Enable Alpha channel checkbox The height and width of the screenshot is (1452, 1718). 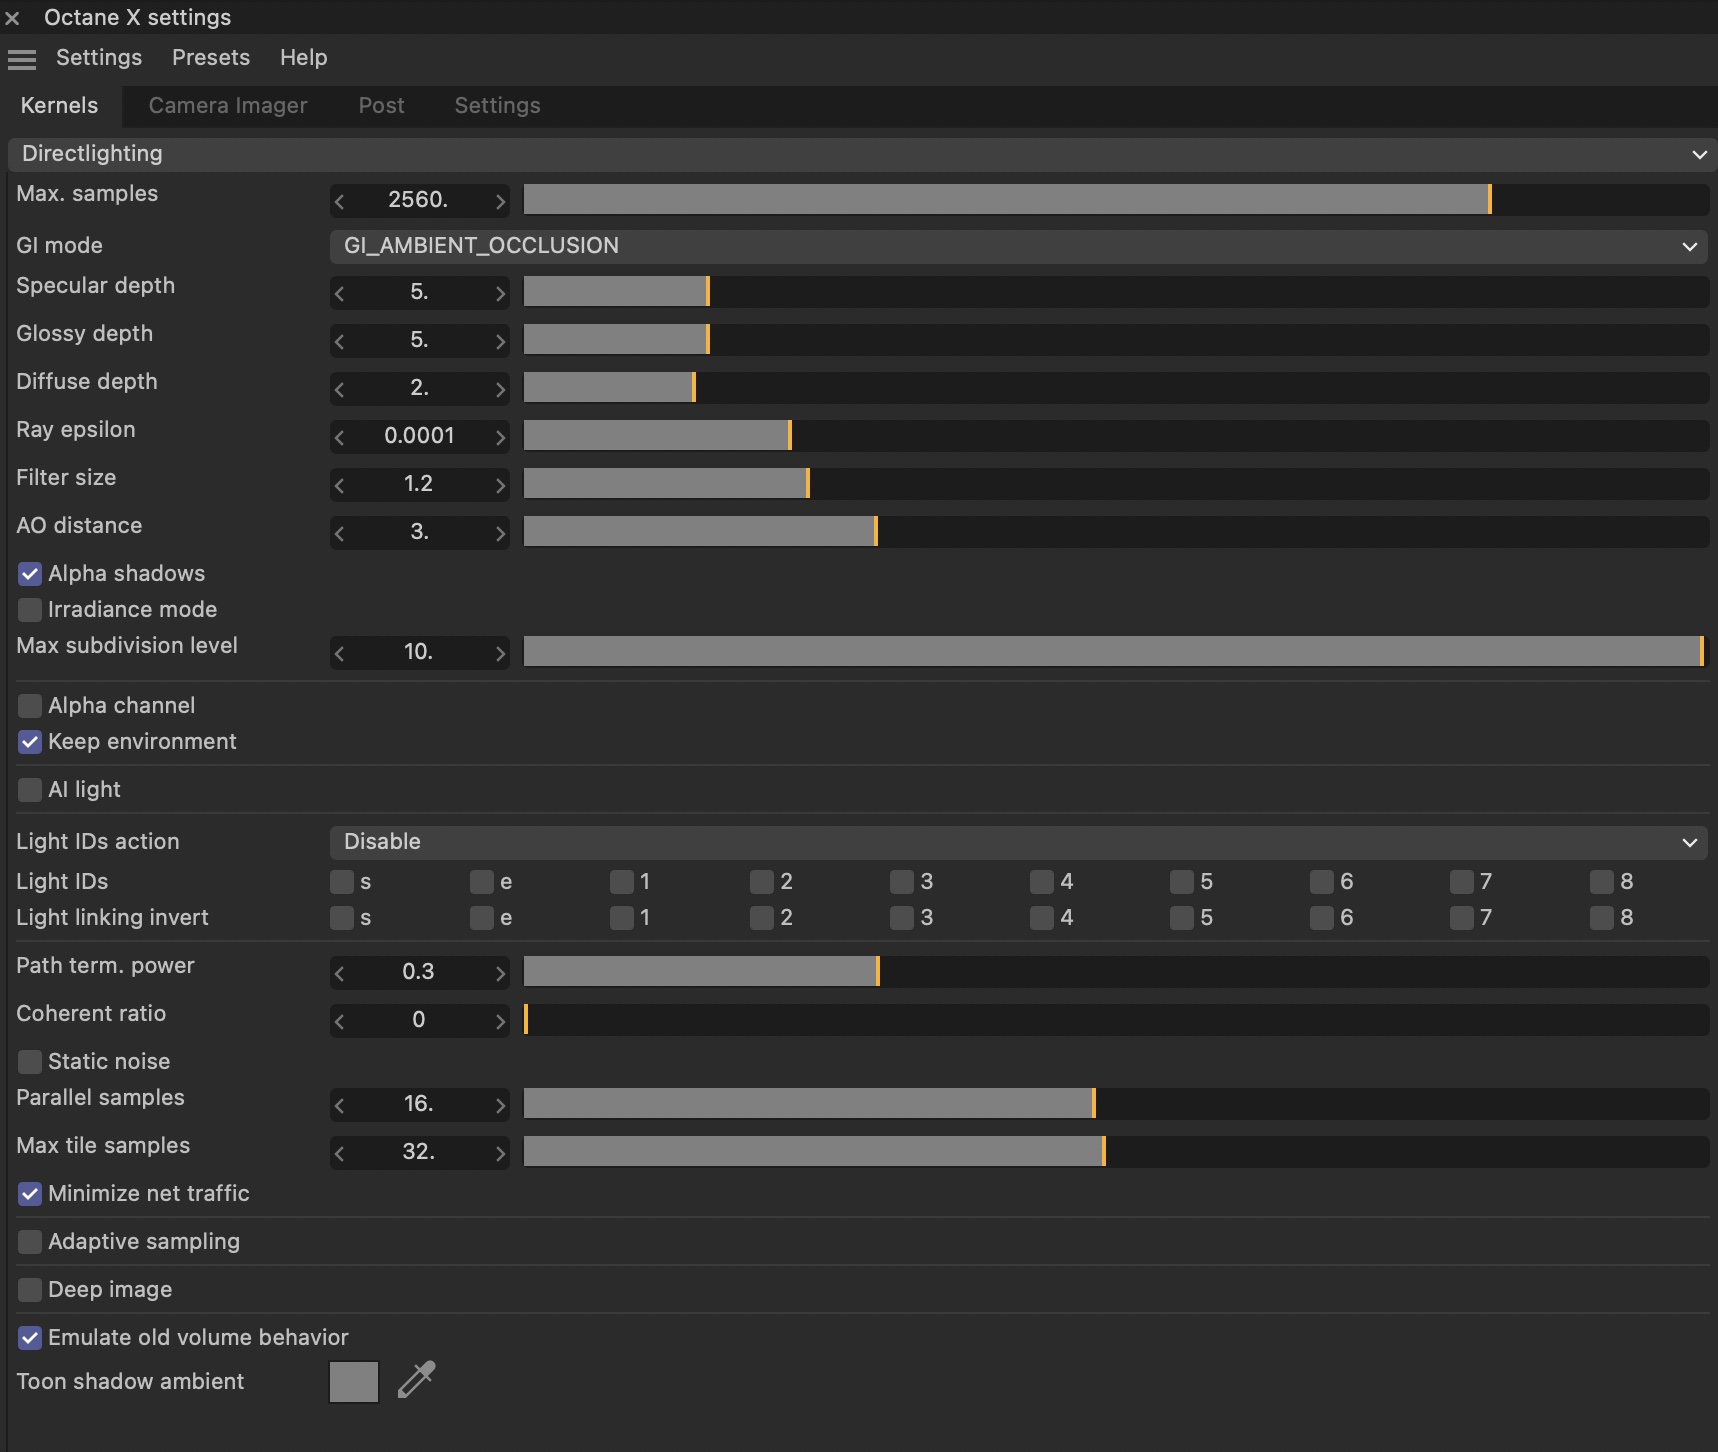click(30, 706)
